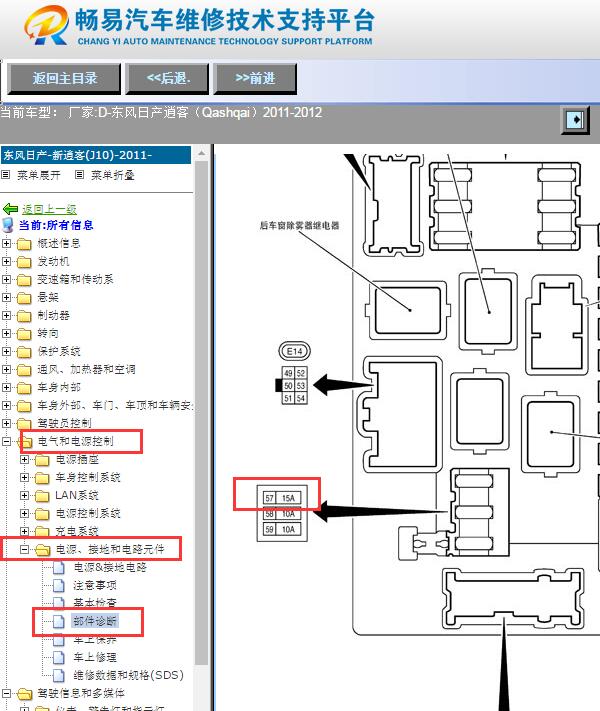The width and height of the screenshot is (600, 711).
Task: Open the 注意事项 page
Action: [x=95, y=585]
